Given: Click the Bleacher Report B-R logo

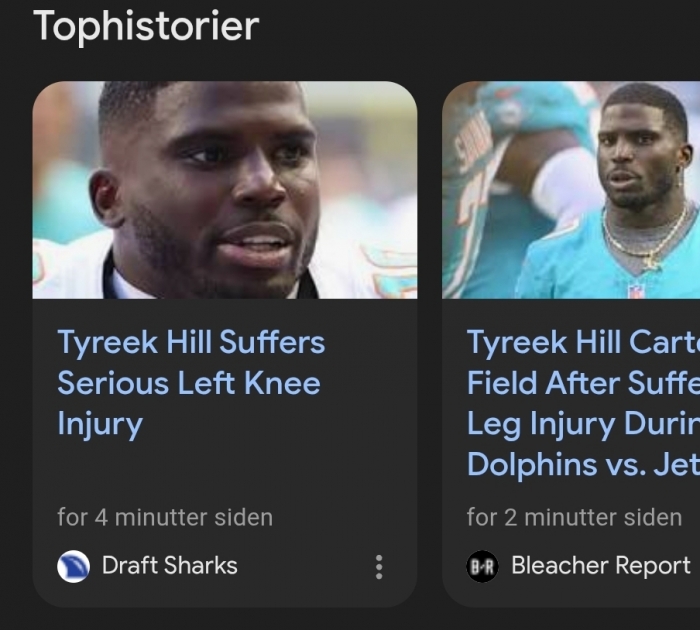Looking at the screenshot, I should (x=483, y=566).
